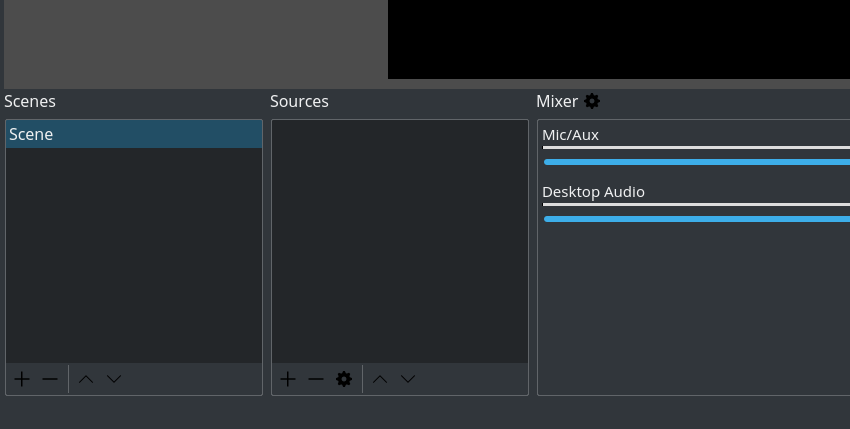Click the Mic/Aux channel label

tap(570, 135)
